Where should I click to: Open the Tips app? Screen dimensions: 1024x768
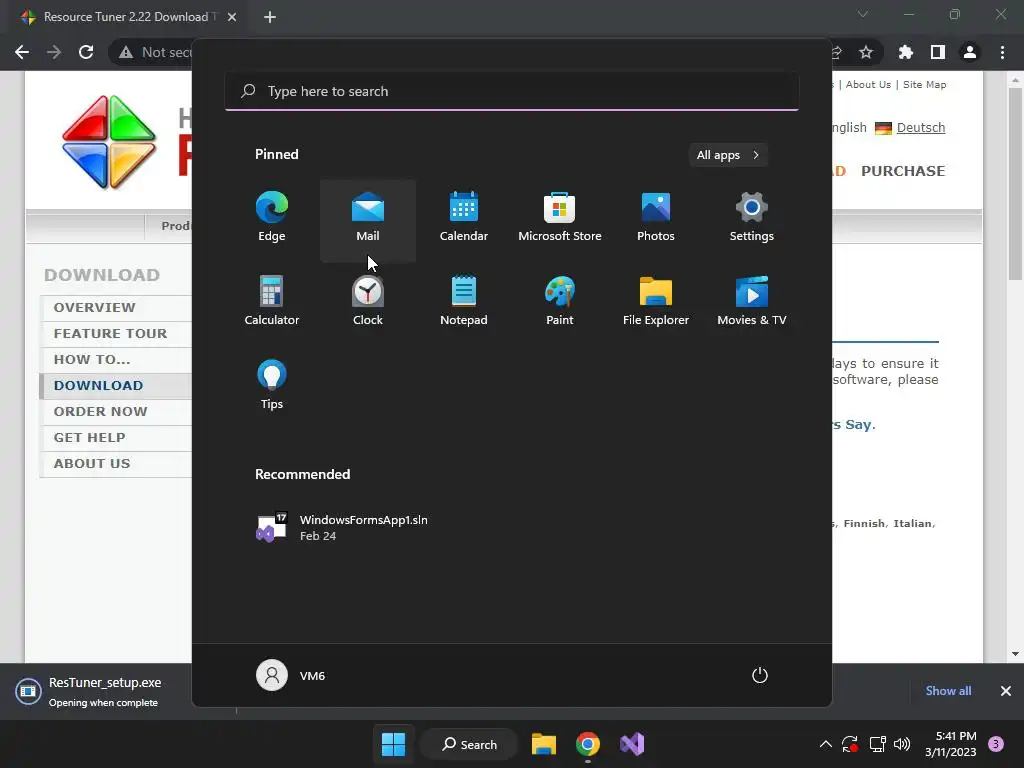[272, 385]
